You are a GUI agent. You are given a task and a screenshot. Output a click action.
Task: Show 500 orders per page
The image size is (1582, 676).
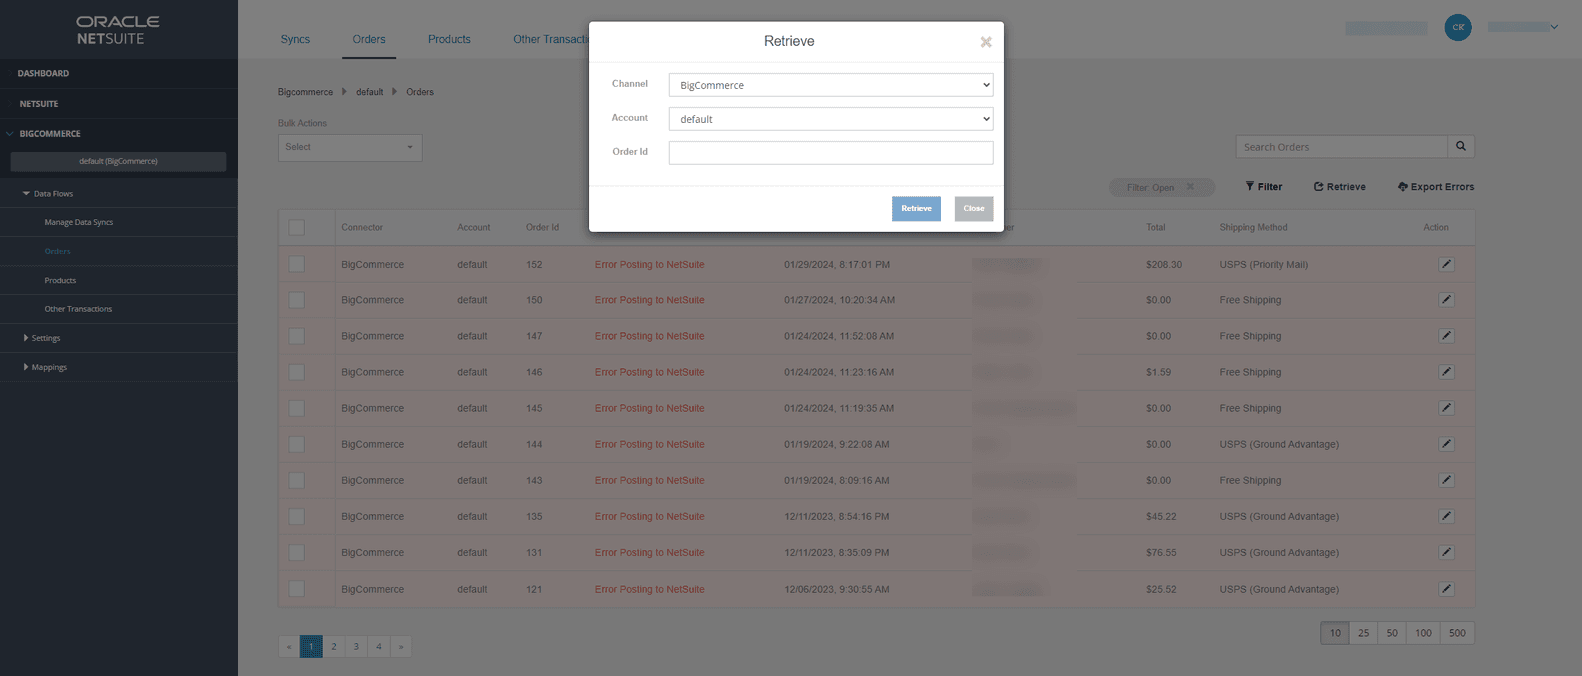[x=1457, y=633]
